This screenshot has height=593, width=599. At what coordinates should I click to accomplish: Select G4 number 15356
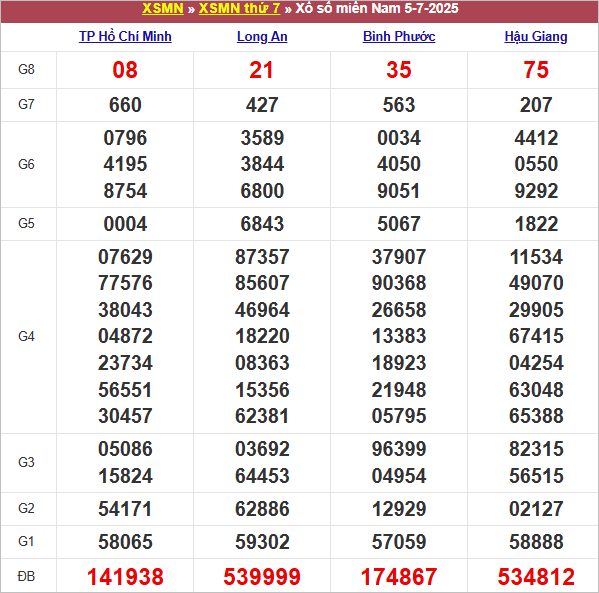(262, 390)
